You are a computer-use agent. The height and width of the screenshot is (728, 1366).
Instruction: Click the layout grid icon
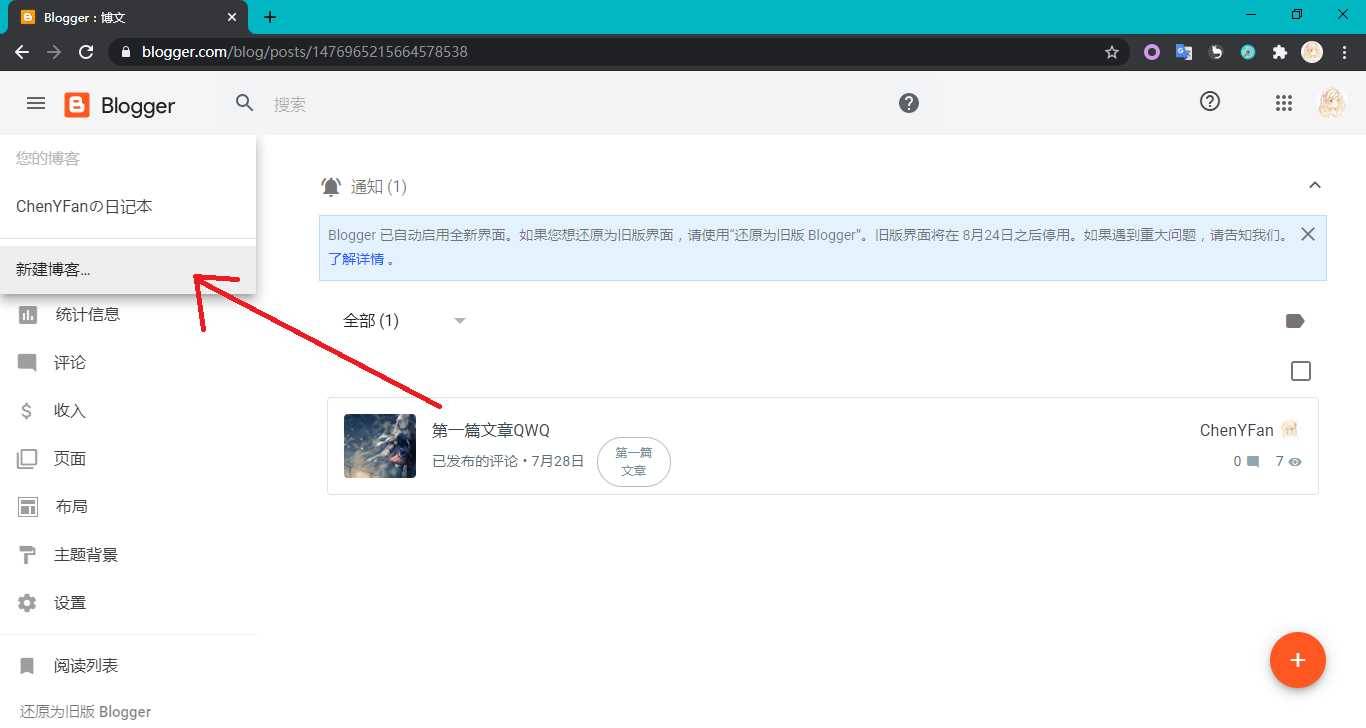pyautogui.click(x=28, y=506)
